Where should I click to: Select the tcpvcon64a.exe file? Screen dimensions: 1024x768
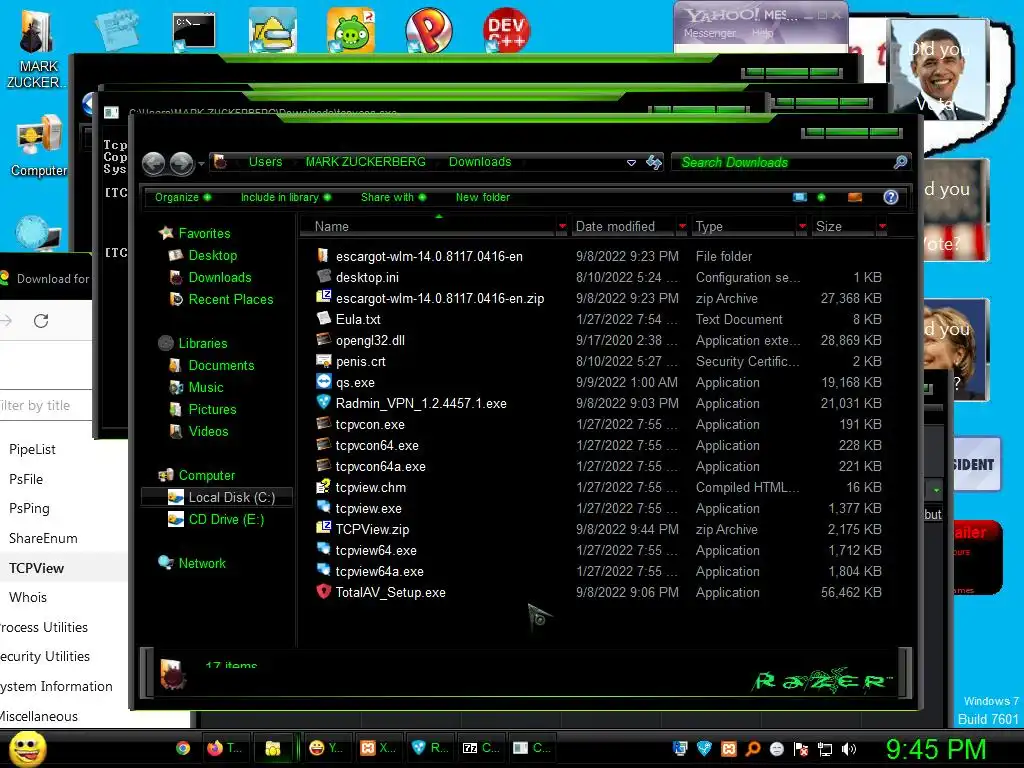[x=381, y=467]
